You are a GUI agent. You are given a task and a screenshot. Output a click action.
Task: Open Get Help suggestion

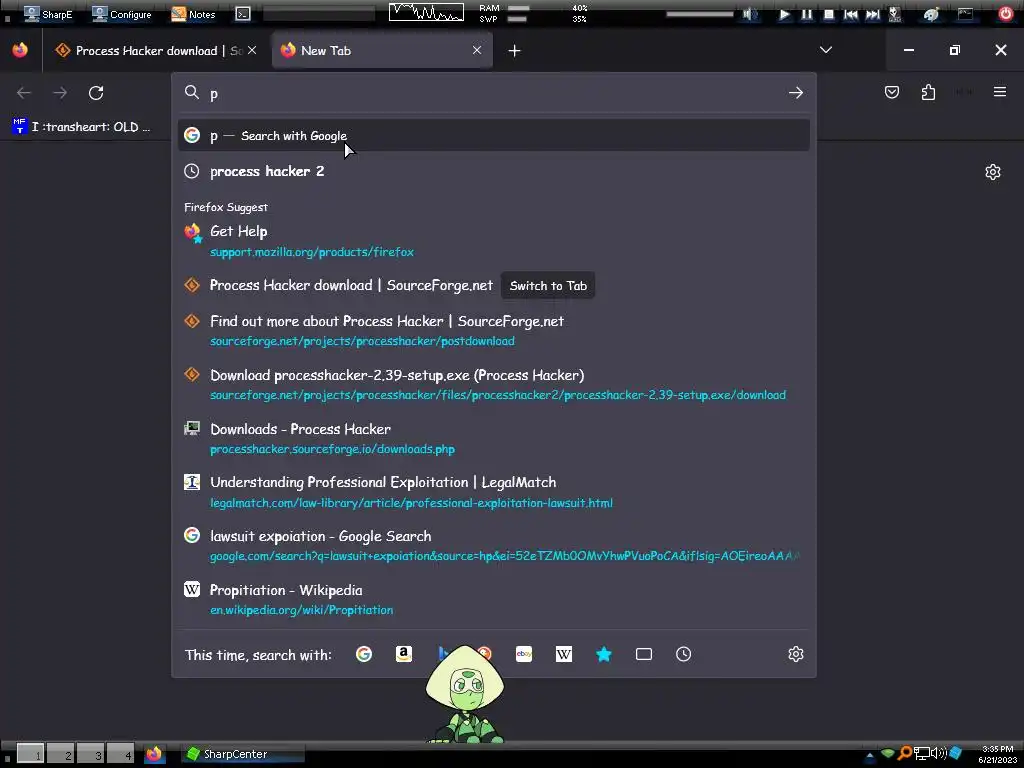click(x=494, y=241)
